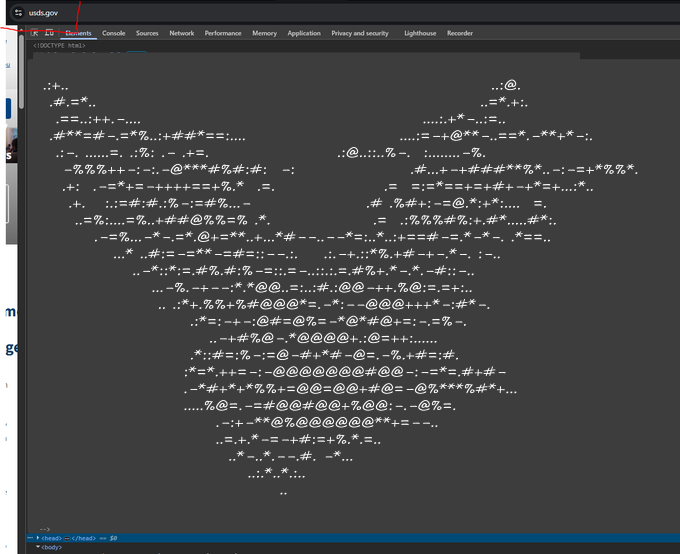Select the <!DOCTYPE html> line
680x554 pixels.
(59, 46)
